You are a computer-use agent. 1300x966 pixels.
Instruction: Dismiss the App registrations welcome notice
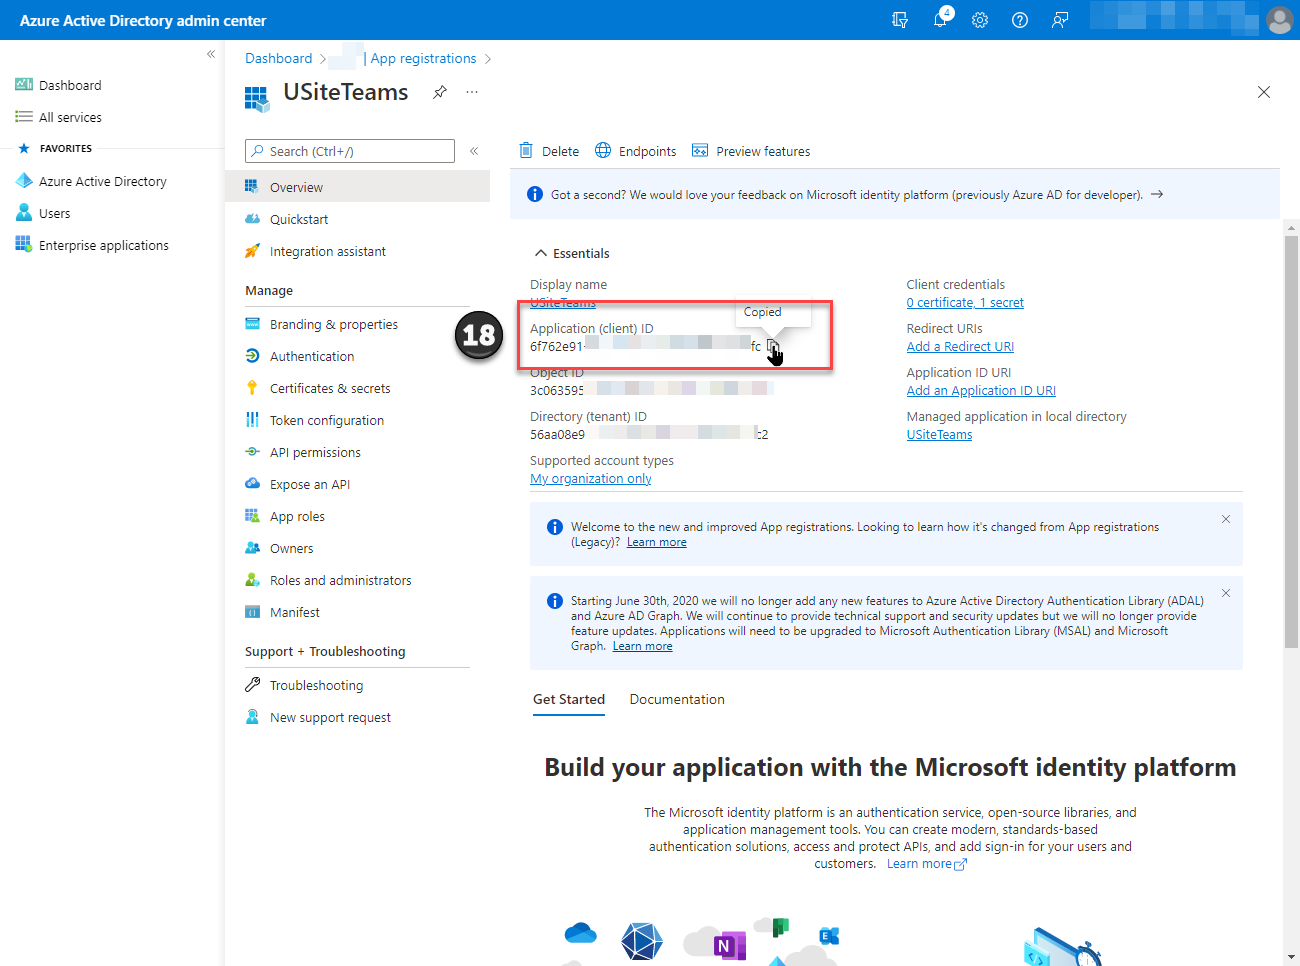pyautogui.click(x=1226, y=519)
